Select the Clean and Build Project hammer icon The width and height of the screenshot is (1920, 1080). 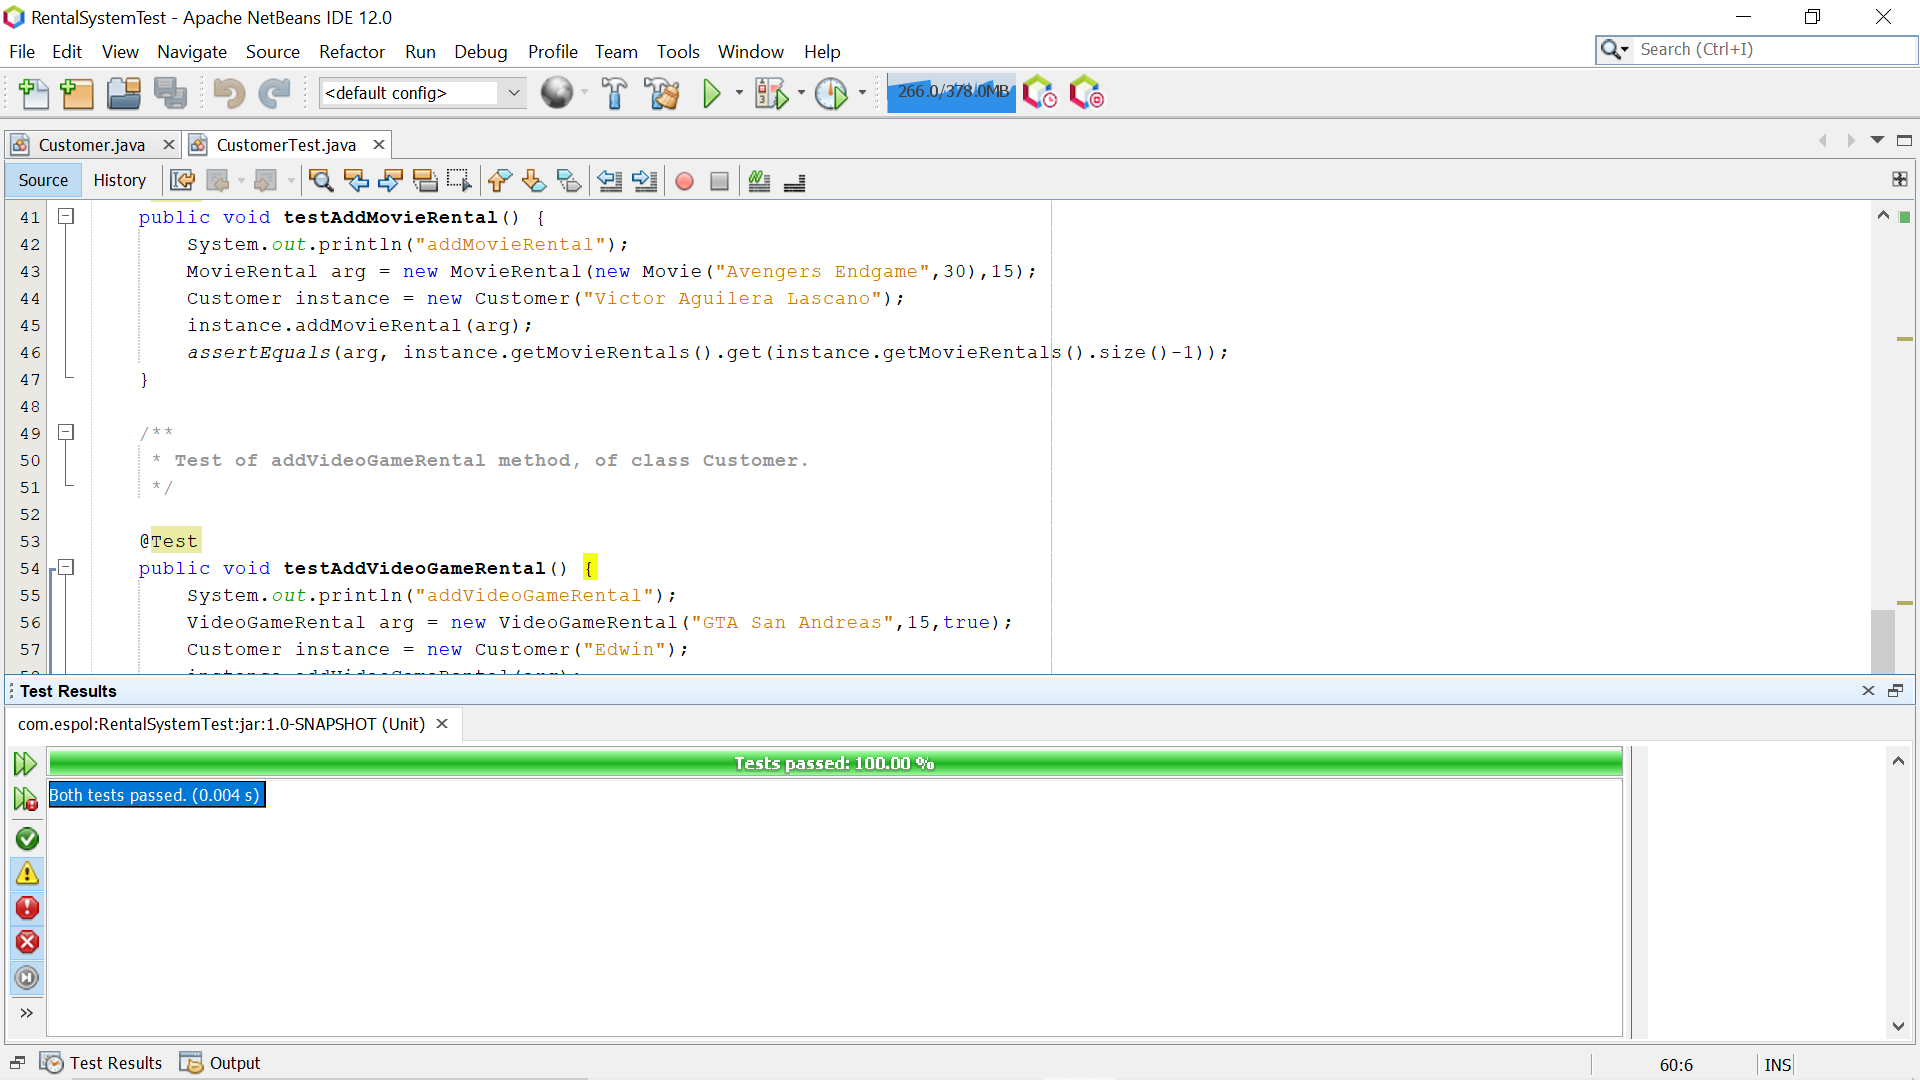click(x=661, y=93)
